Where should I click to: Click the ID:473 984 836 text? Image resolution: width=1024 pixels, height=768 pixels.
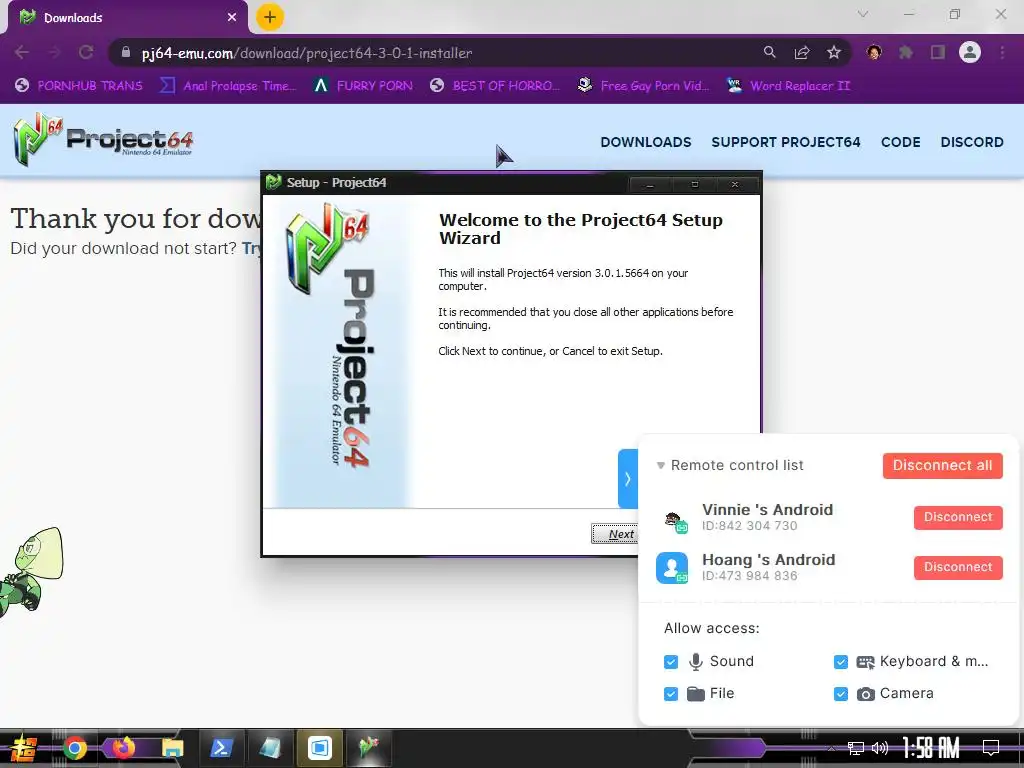pyautogui.click(x=749, y=576)
